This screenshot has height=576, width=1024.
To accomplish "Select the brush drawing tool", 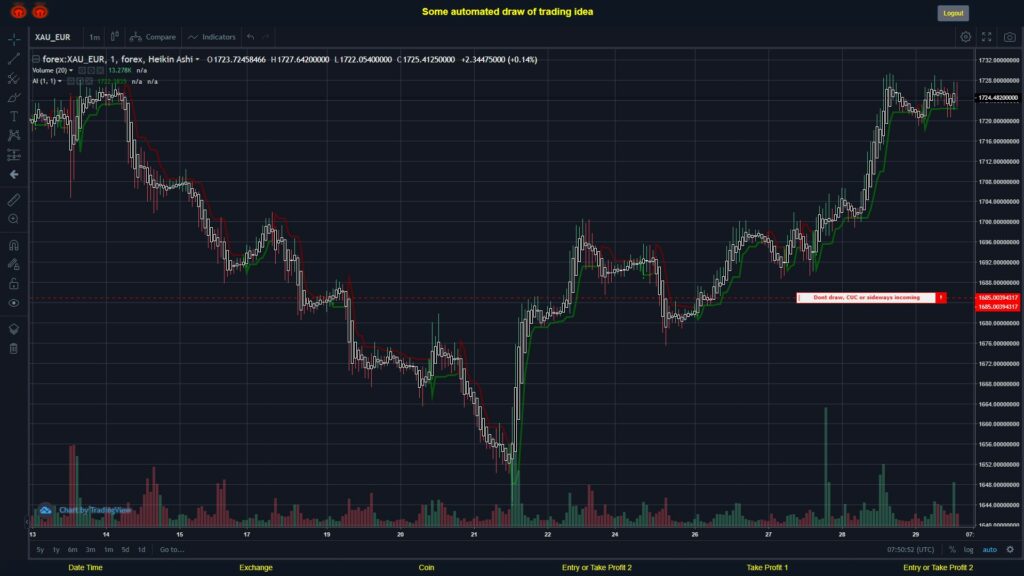I will (14, 97).
